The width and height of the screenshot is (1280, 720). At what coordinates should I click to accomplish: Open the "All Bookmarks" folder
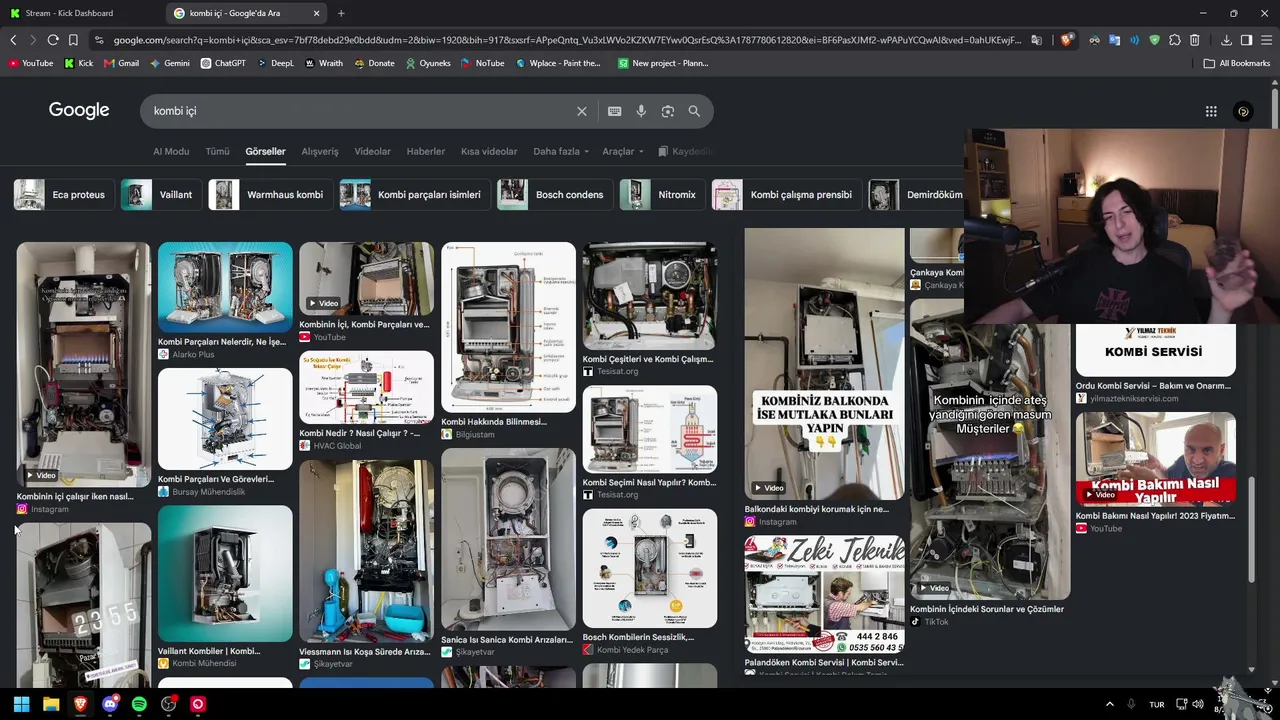(x=1237, y=63)
